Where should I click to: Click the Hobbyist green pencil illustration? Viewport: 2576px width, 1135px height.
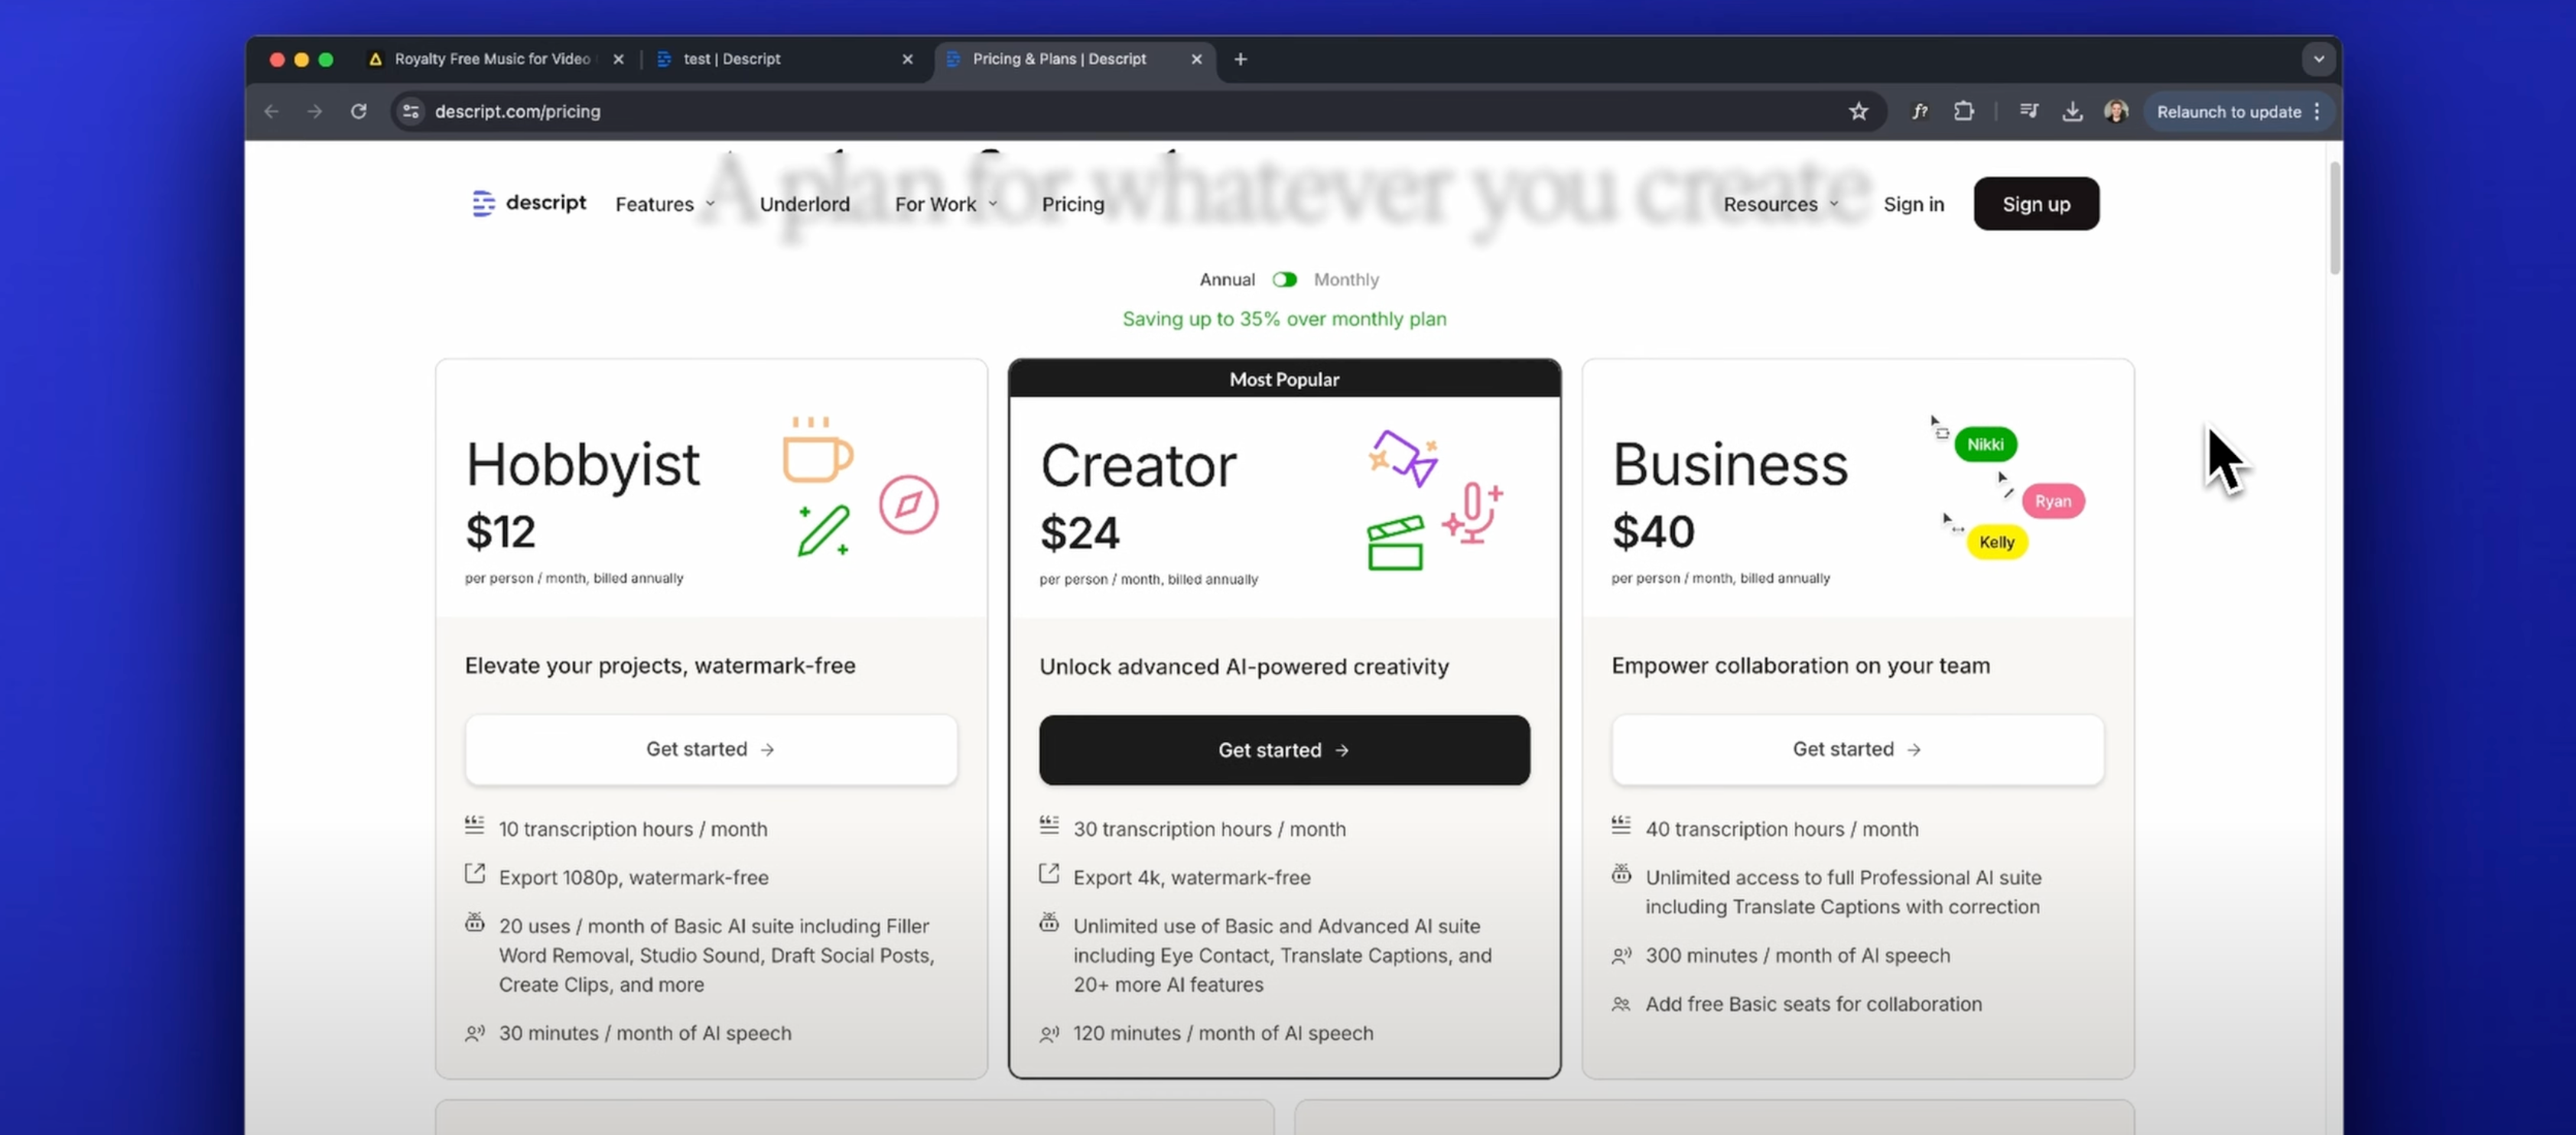(824, 531)
